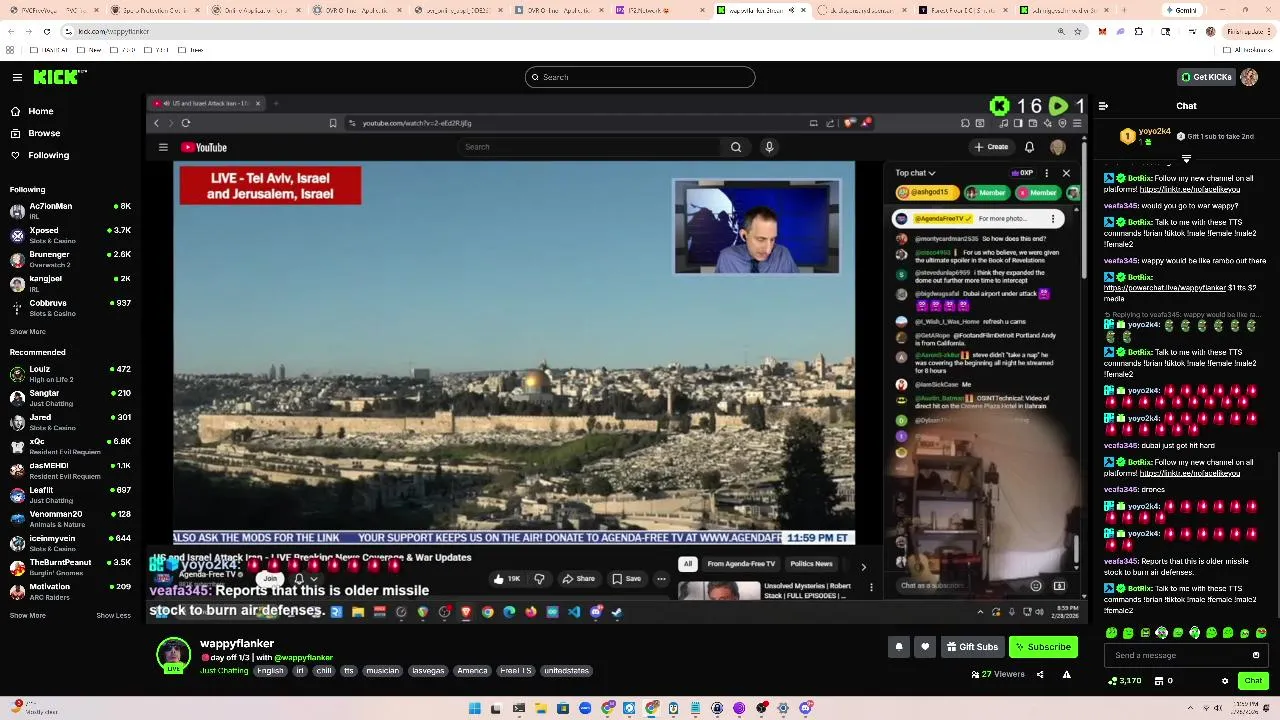Toggle notification bell for wappyflanker
Image resolution: width=1280 pixels, height=720 pixels.
click(898, 647)
